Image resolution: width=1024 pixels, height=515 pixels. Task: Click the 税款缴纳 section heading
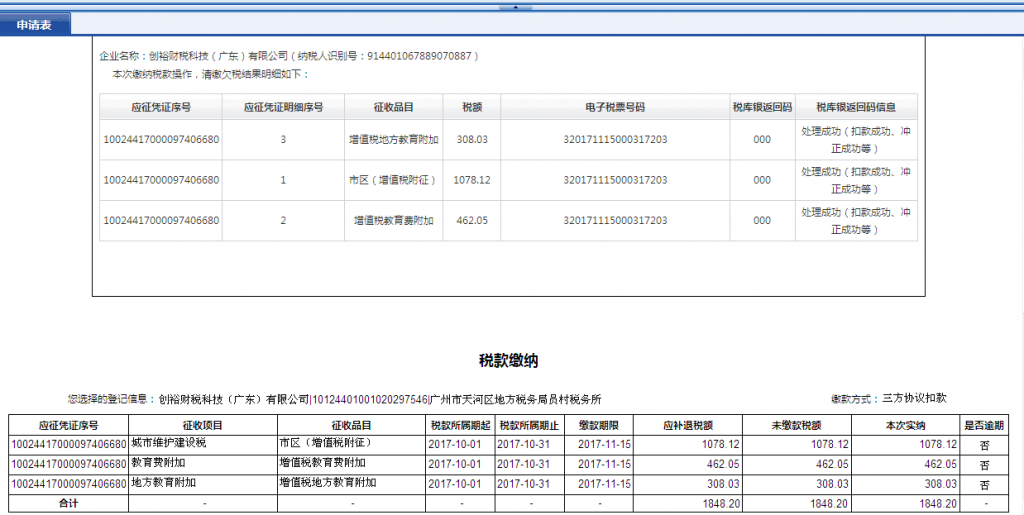tap(509, 360)
